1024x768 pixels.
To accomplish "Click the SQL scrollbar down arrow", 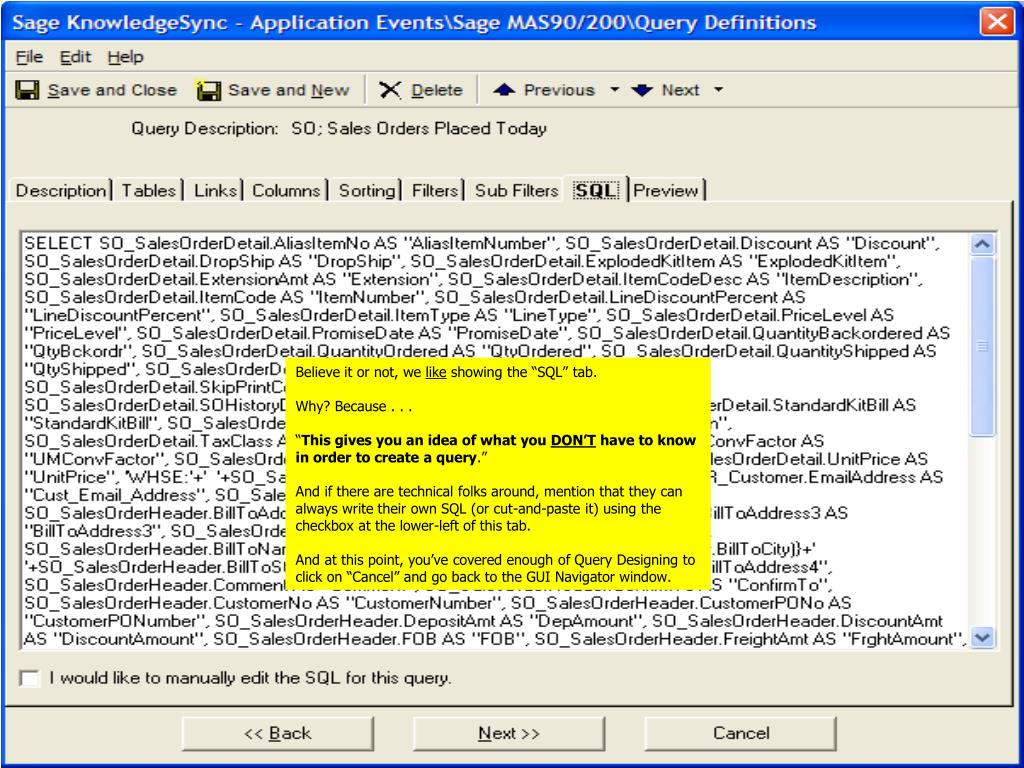I will (x=982, y=637).
